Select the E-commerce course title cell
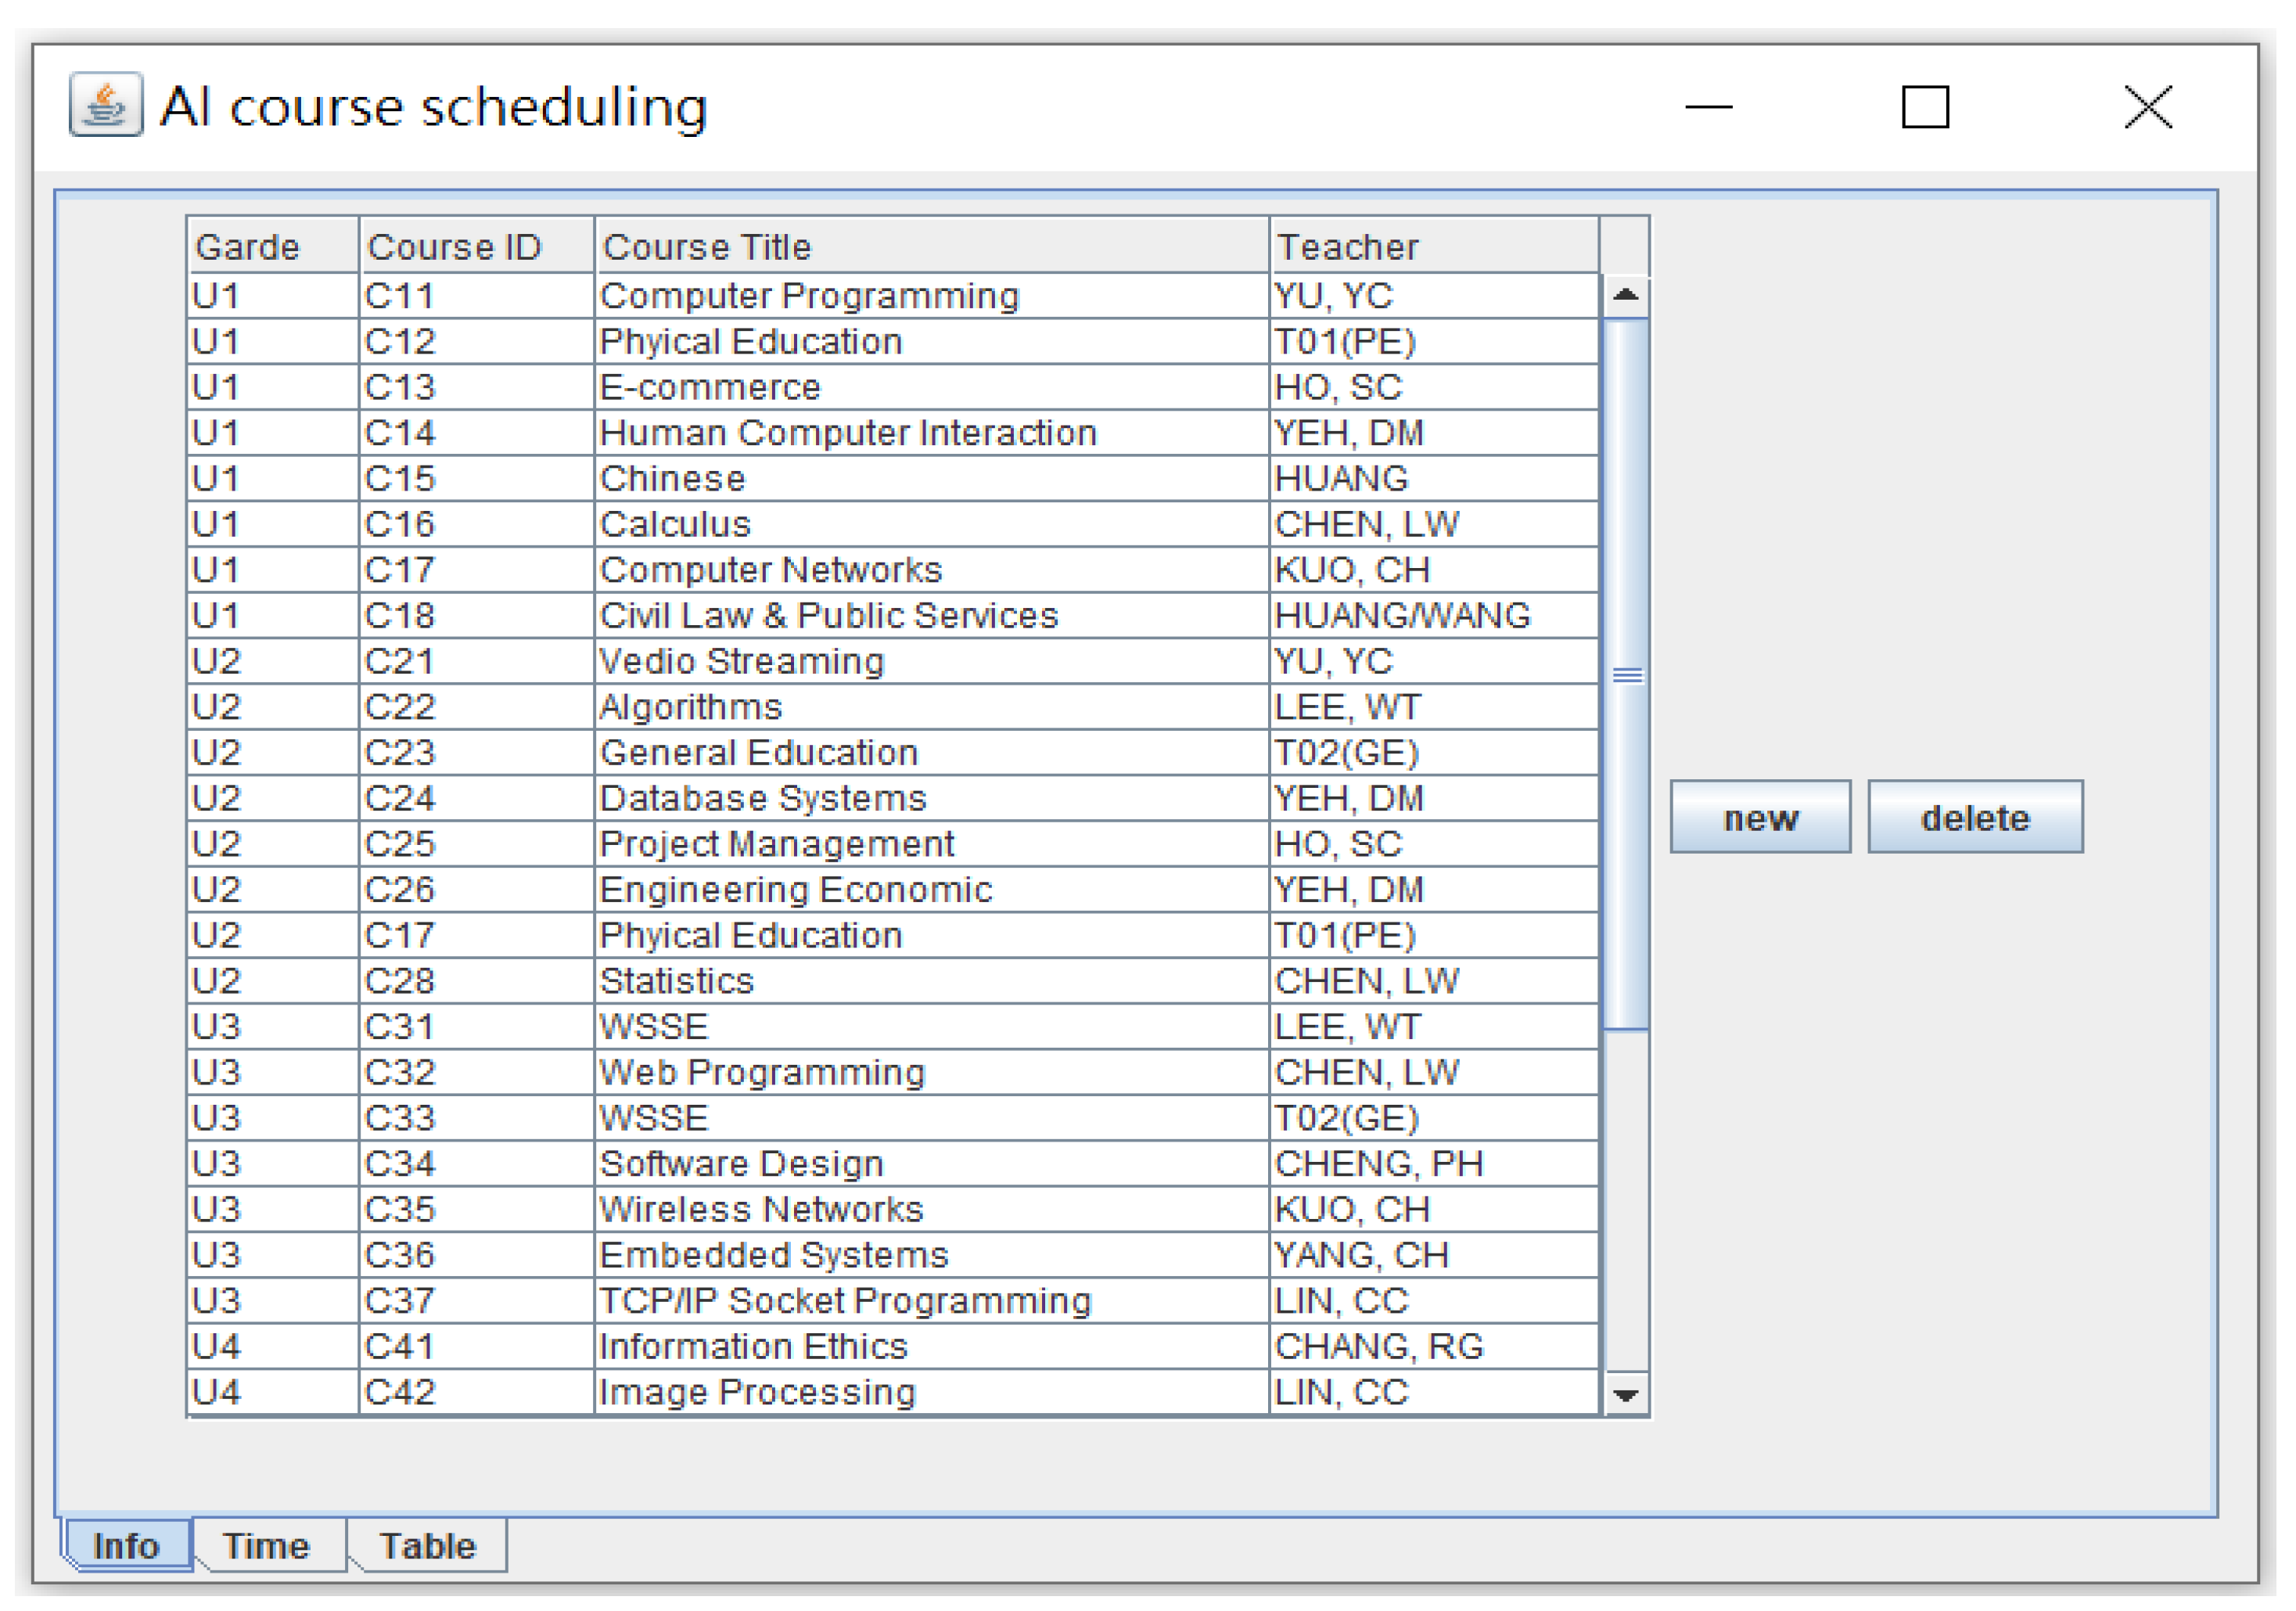 click(932, 387)
